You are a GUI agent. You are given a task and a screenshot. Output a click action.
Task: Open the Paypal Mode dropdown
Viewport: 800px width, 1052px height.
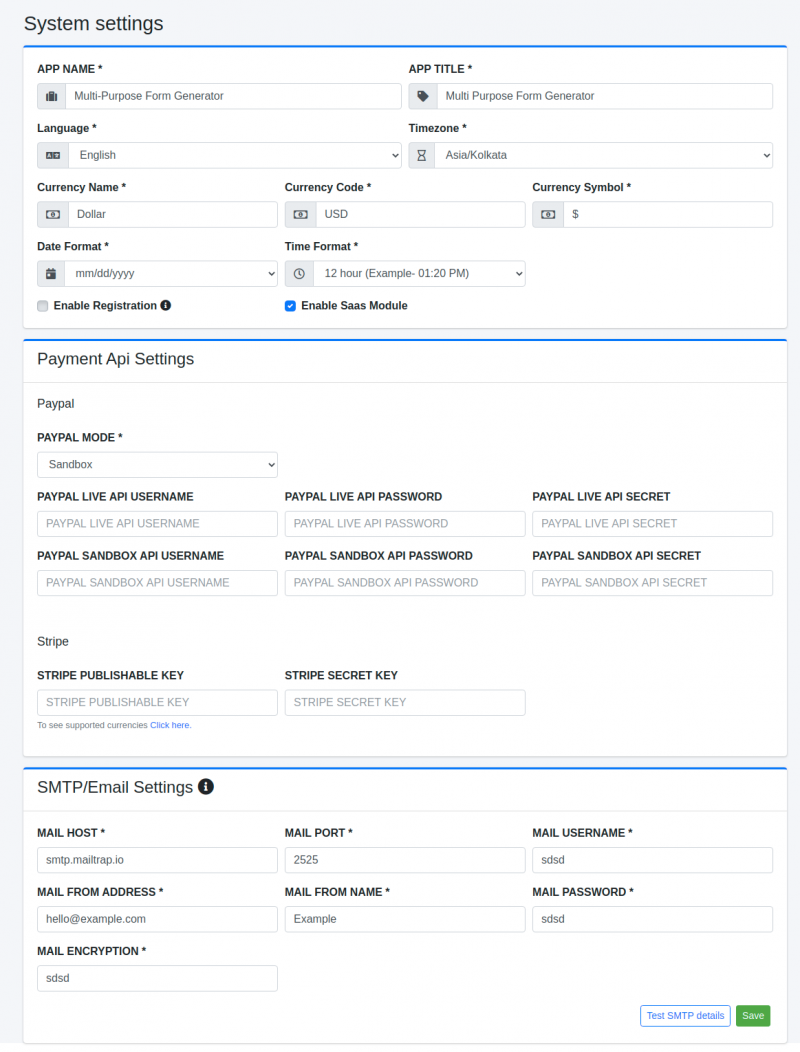[158, 465]
